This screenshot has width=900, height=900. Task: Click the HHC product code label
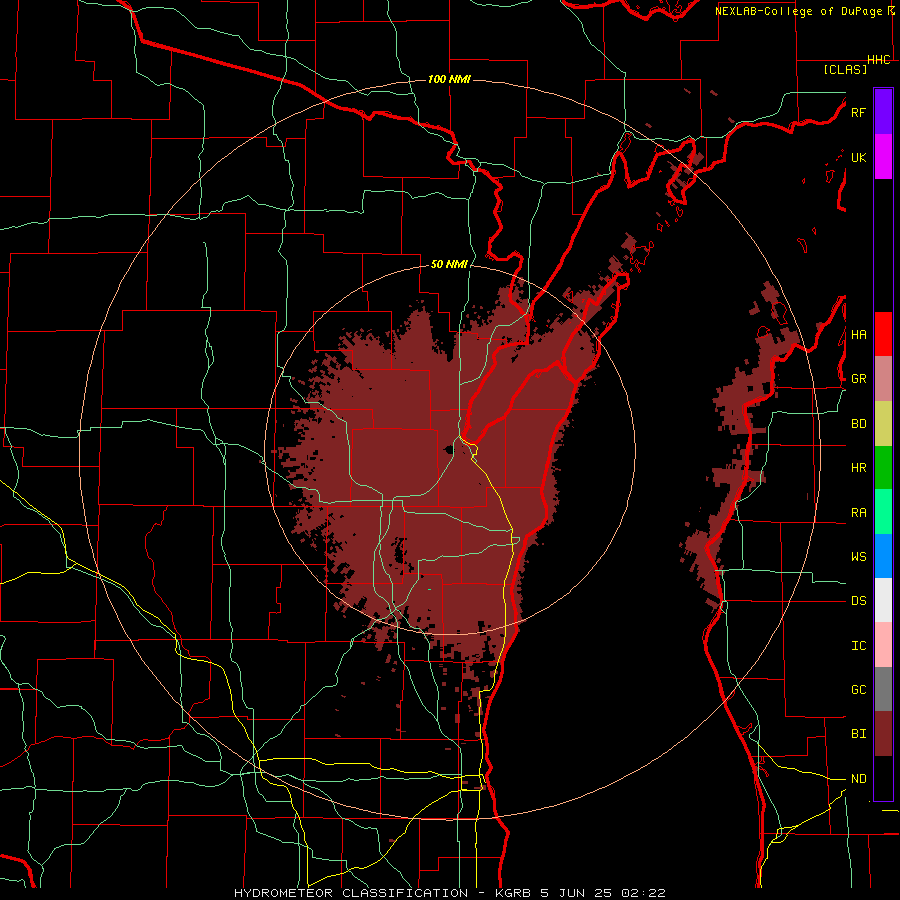click(x=878, y=60)
